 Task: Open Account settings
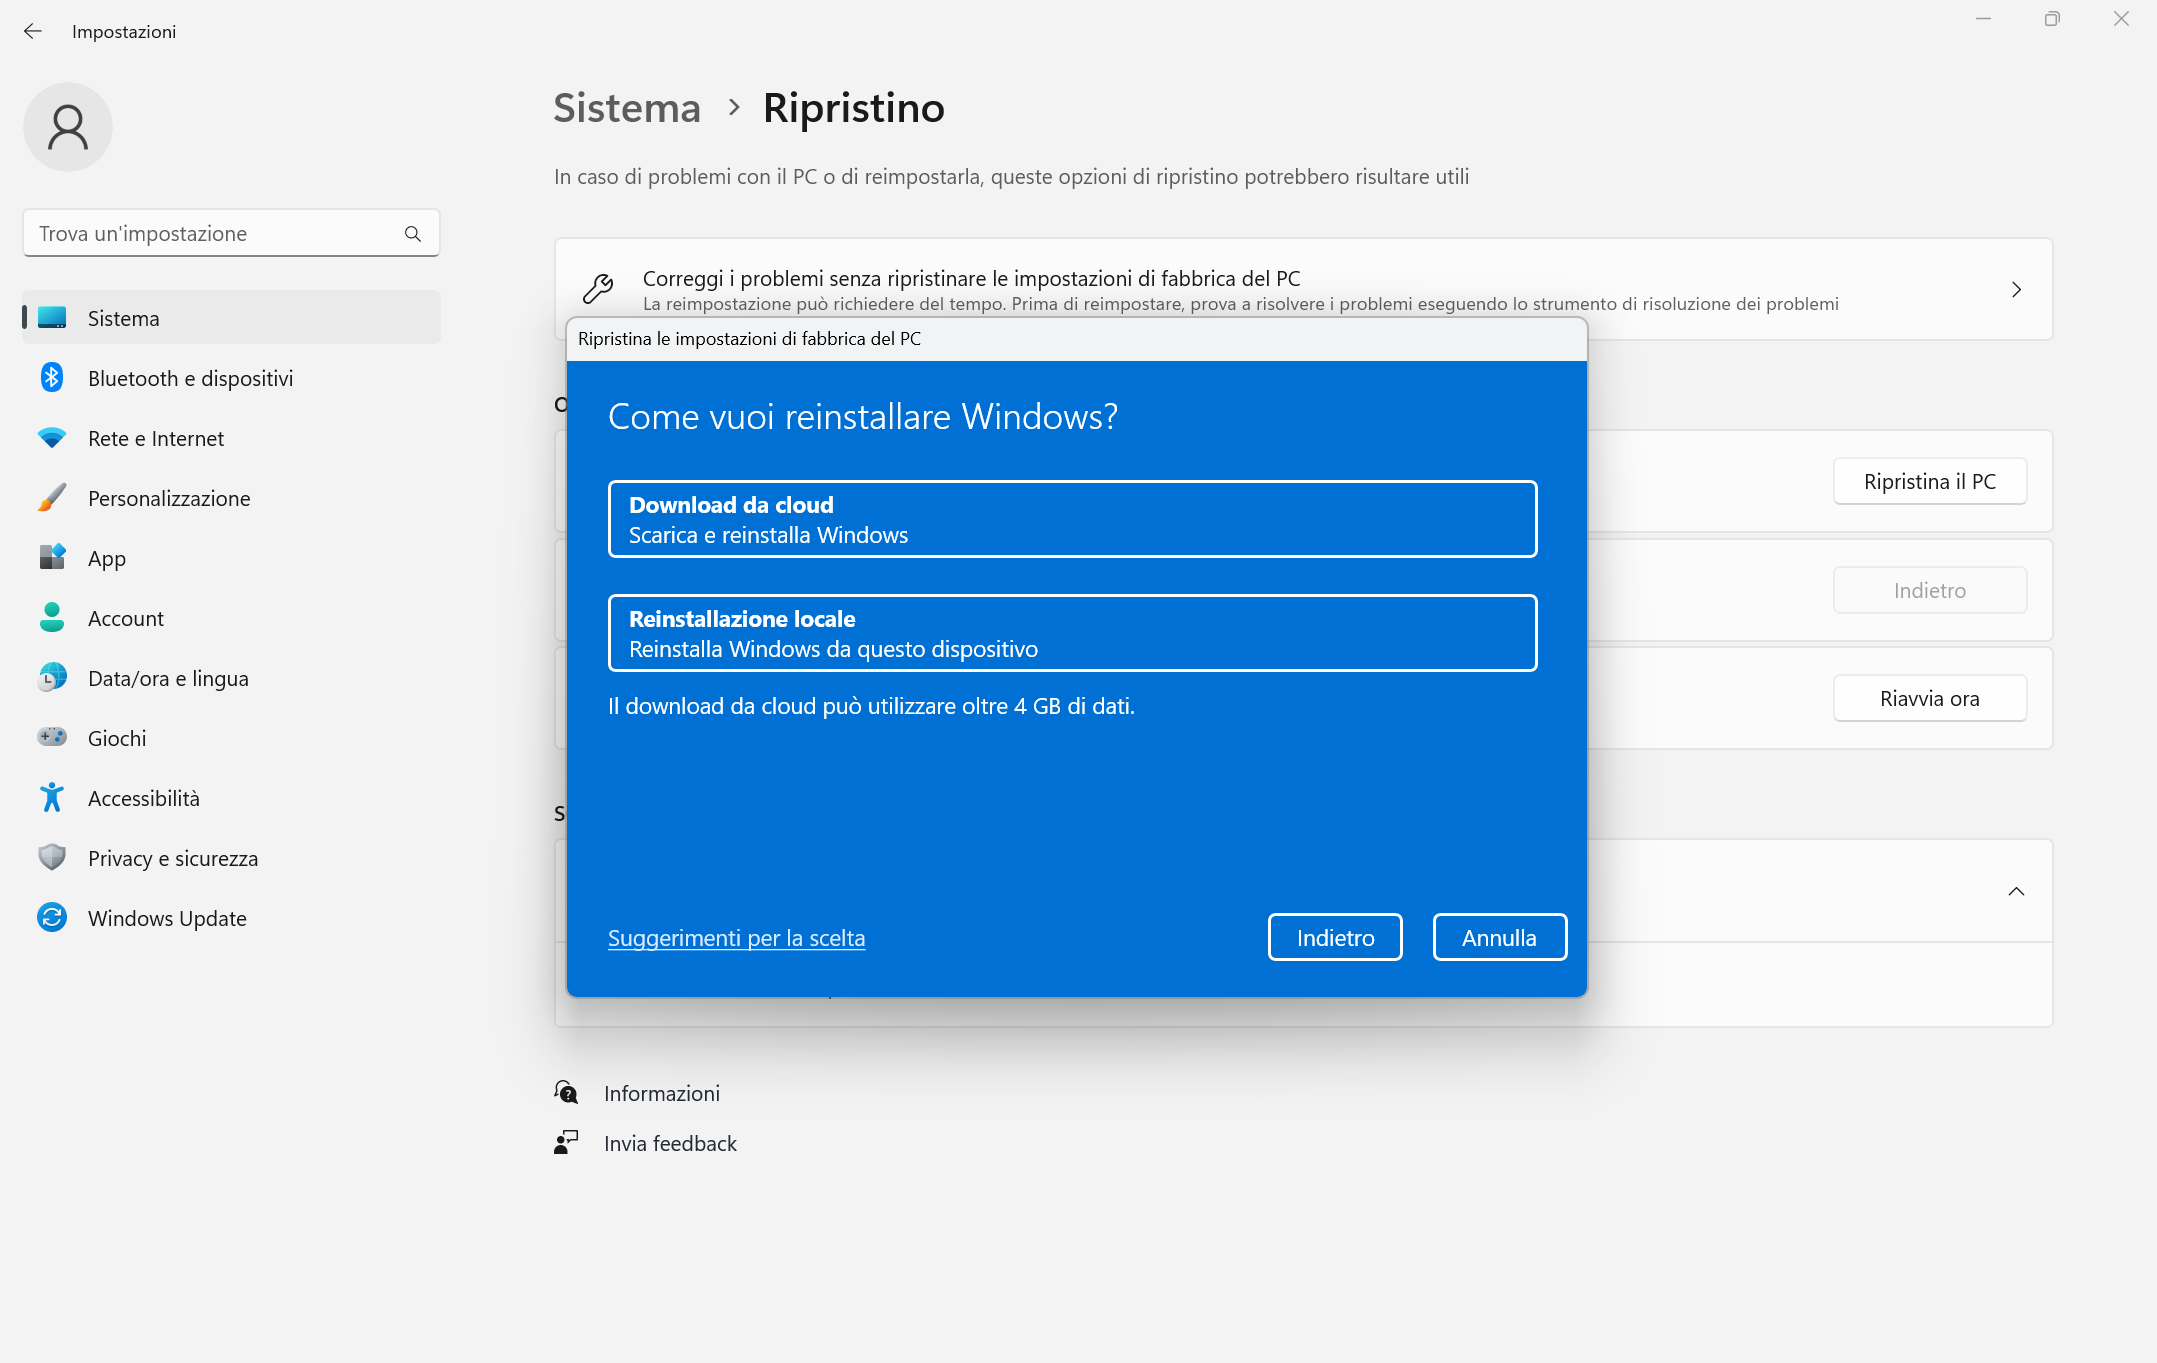tap(126, 618)
